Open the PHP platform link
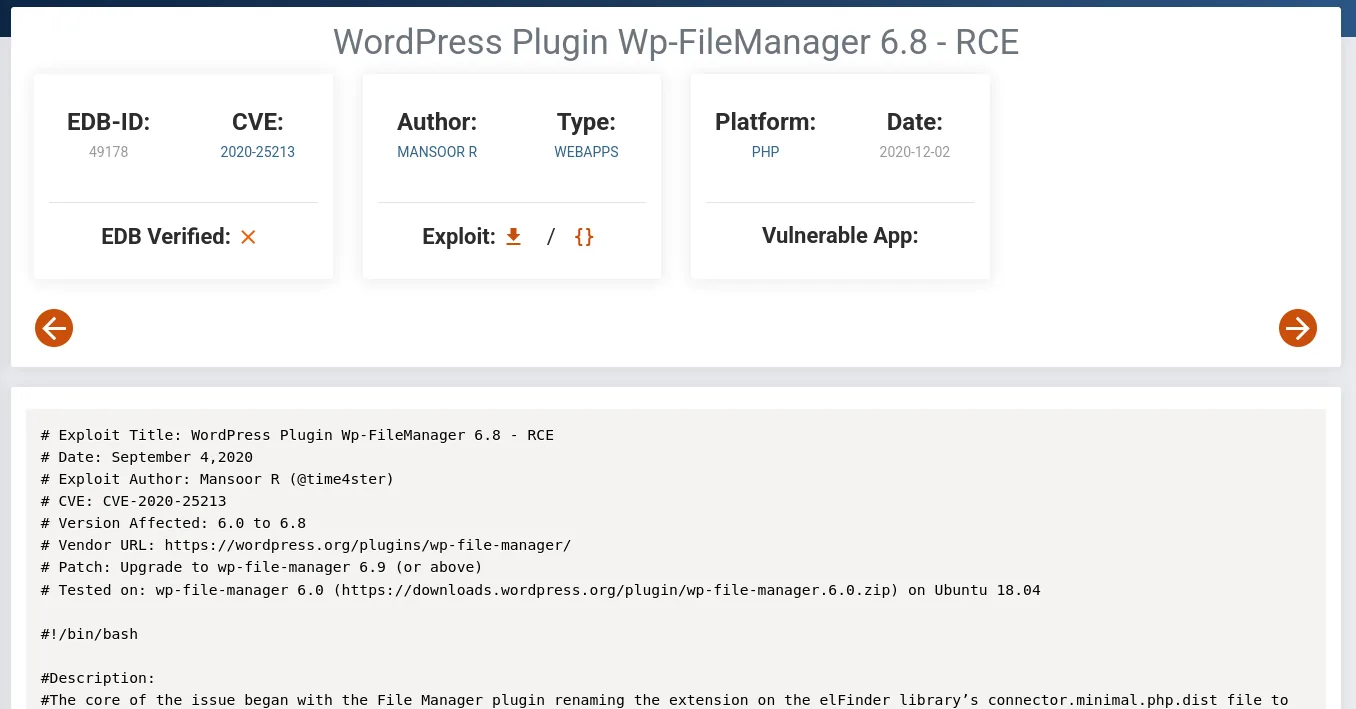Viewport: 1356px width, 709px height. pyautogui.click(x=765, y=152)
